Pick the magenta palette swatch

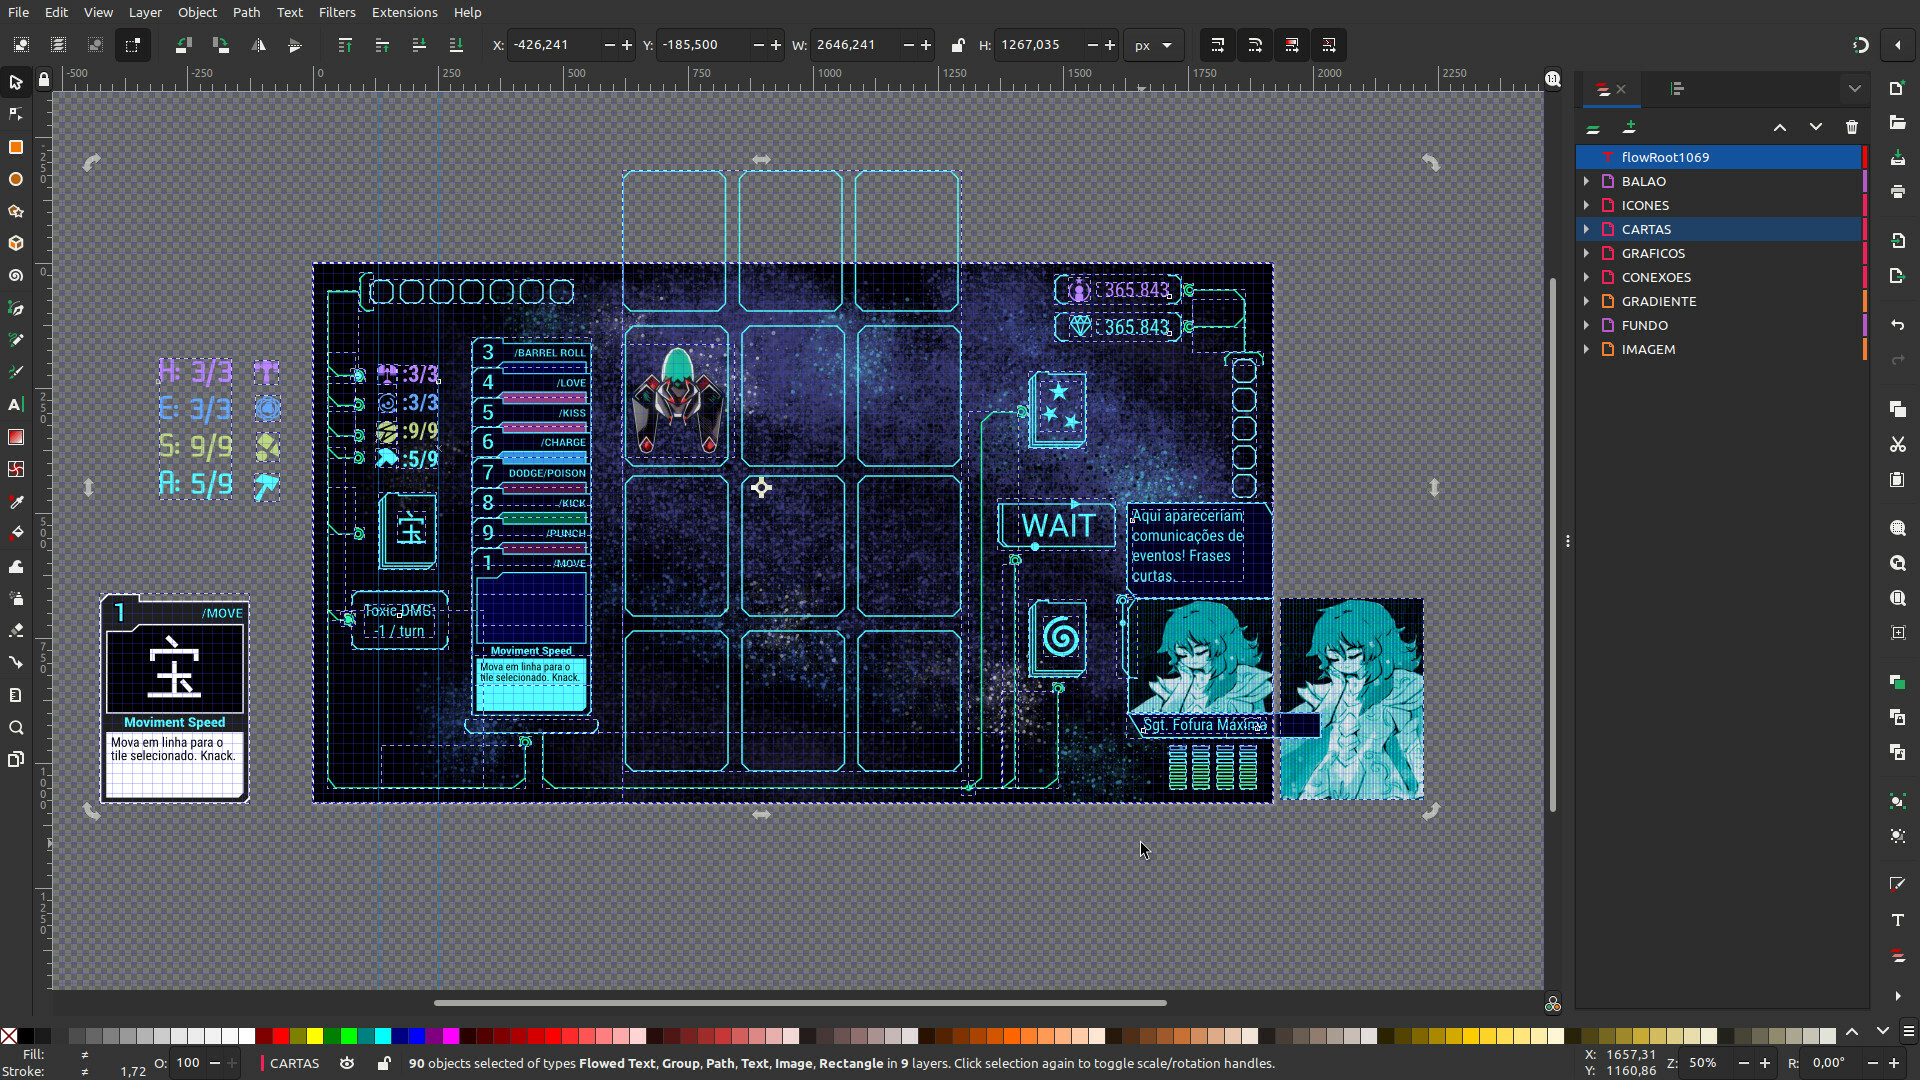pyautogui.click(x=451, y=1035)
